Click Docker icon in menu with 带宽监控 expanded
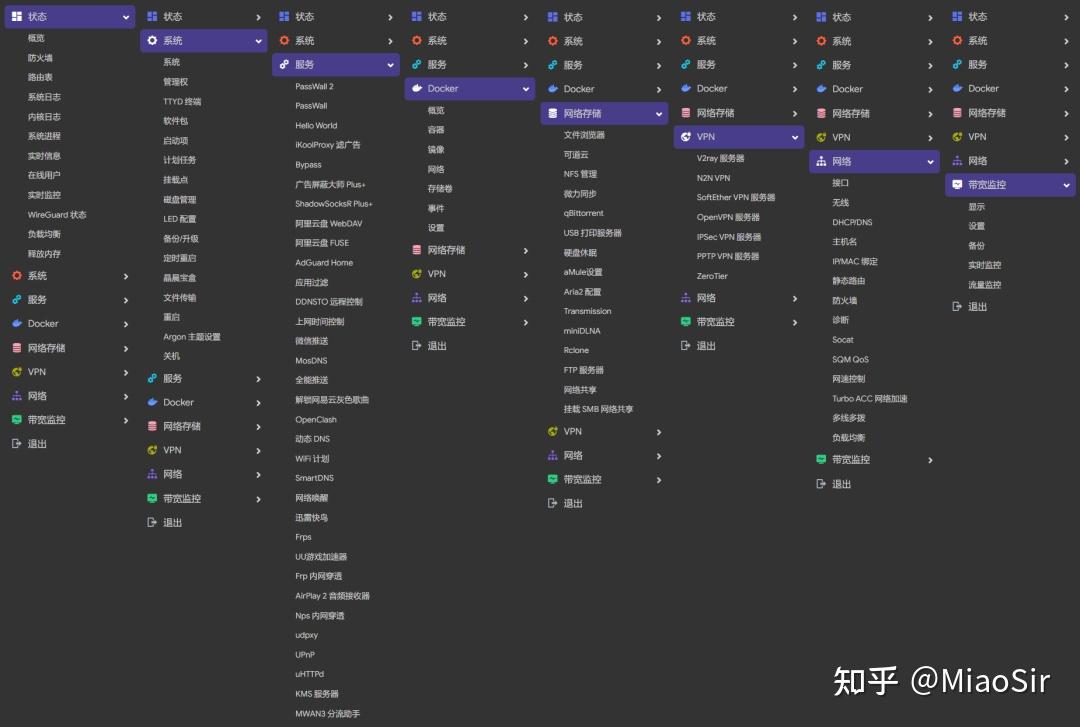Screen dimensions: 1080x727 point(957,88)
